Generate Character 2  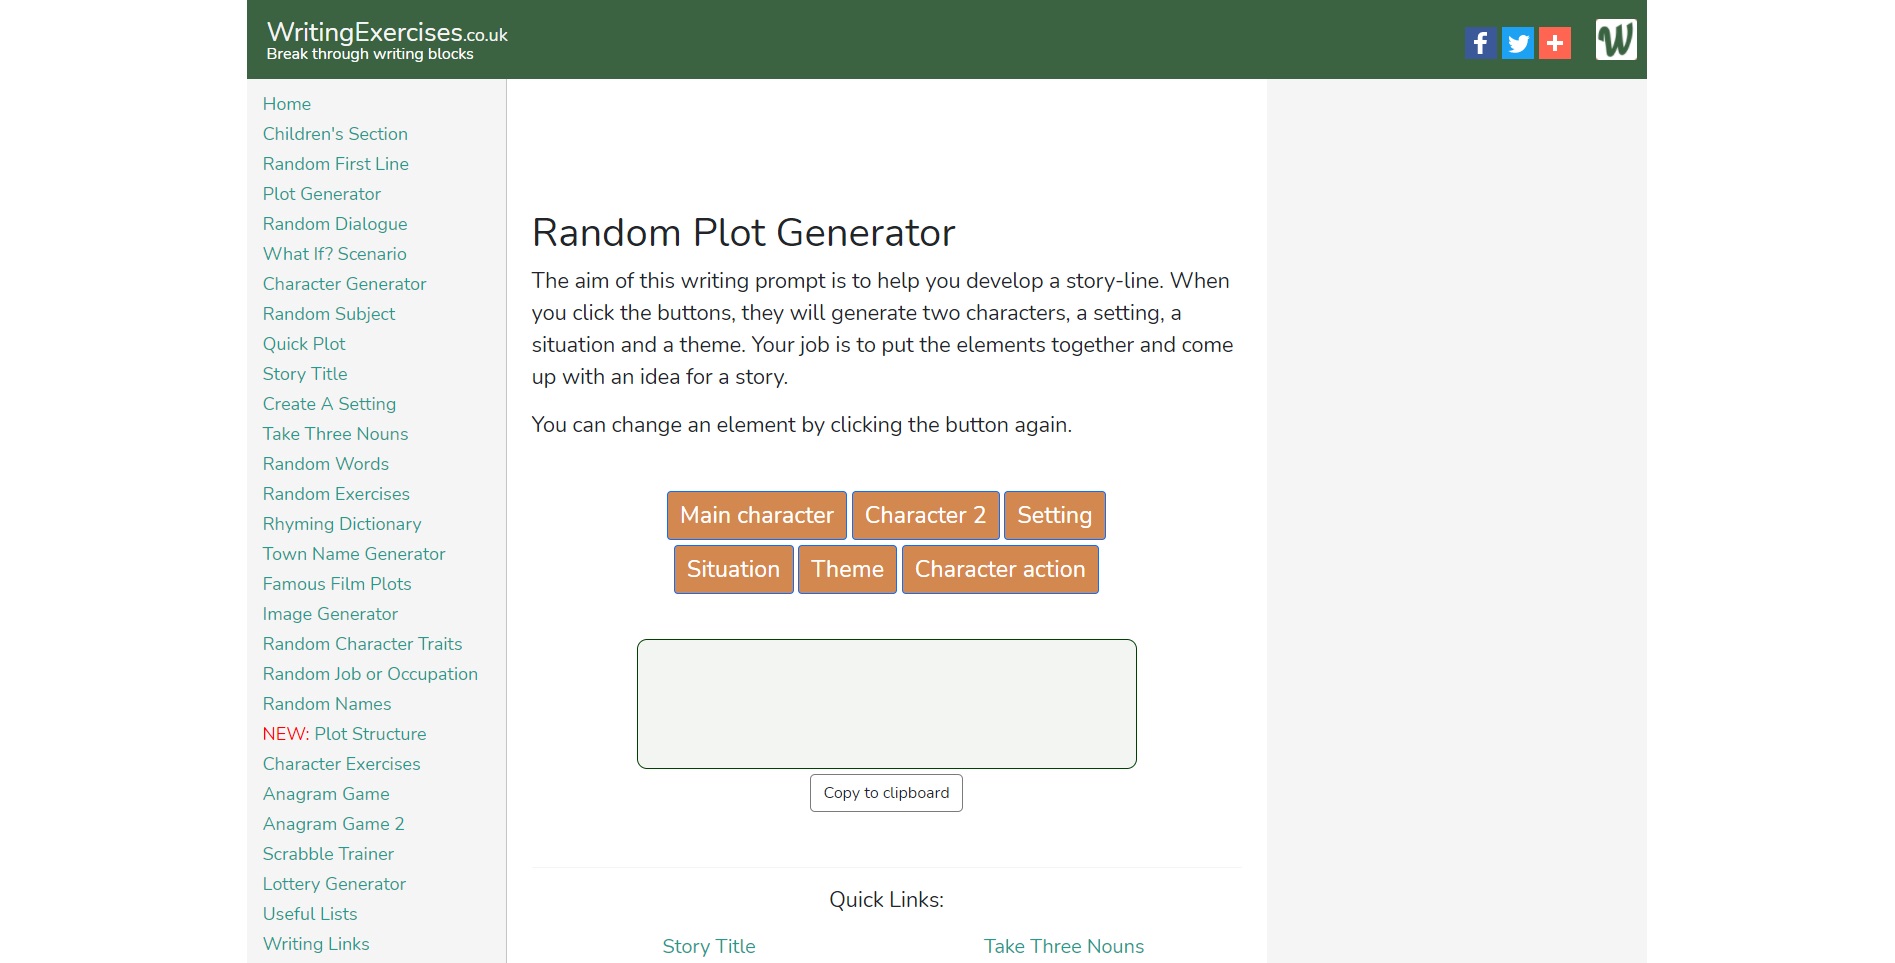pos(925,515)
